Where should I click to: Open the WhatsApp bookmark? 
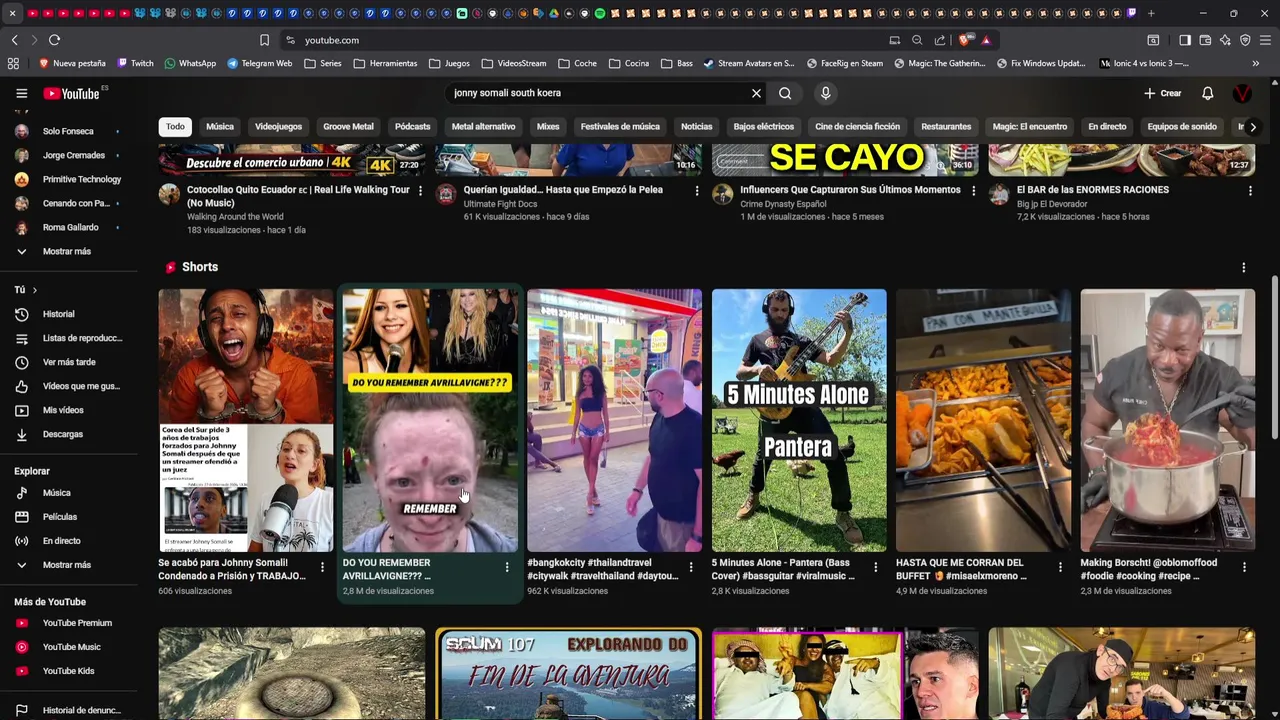(x=190, y=63)
